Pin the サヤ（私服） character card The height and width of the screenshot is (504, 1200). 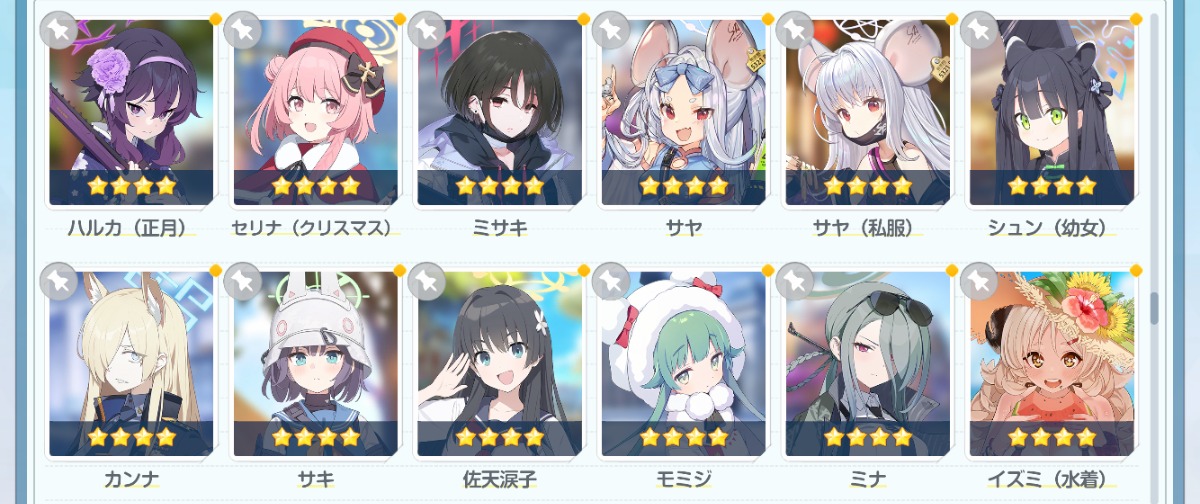click(x=795, y=31)
